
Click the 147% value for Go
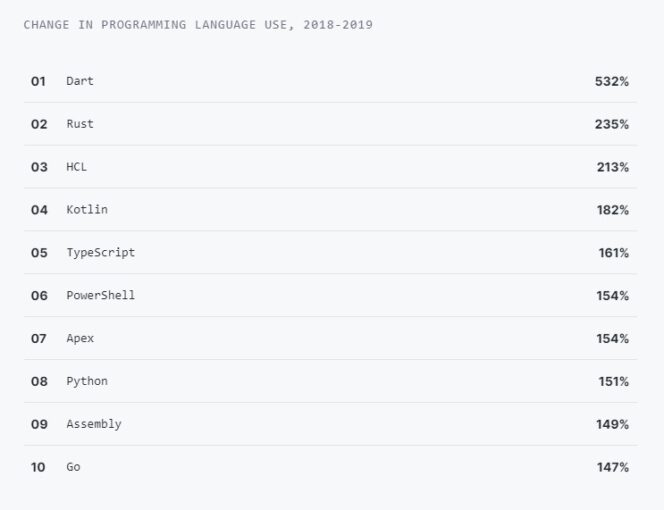pyautogui.click(x=612, y=467)
